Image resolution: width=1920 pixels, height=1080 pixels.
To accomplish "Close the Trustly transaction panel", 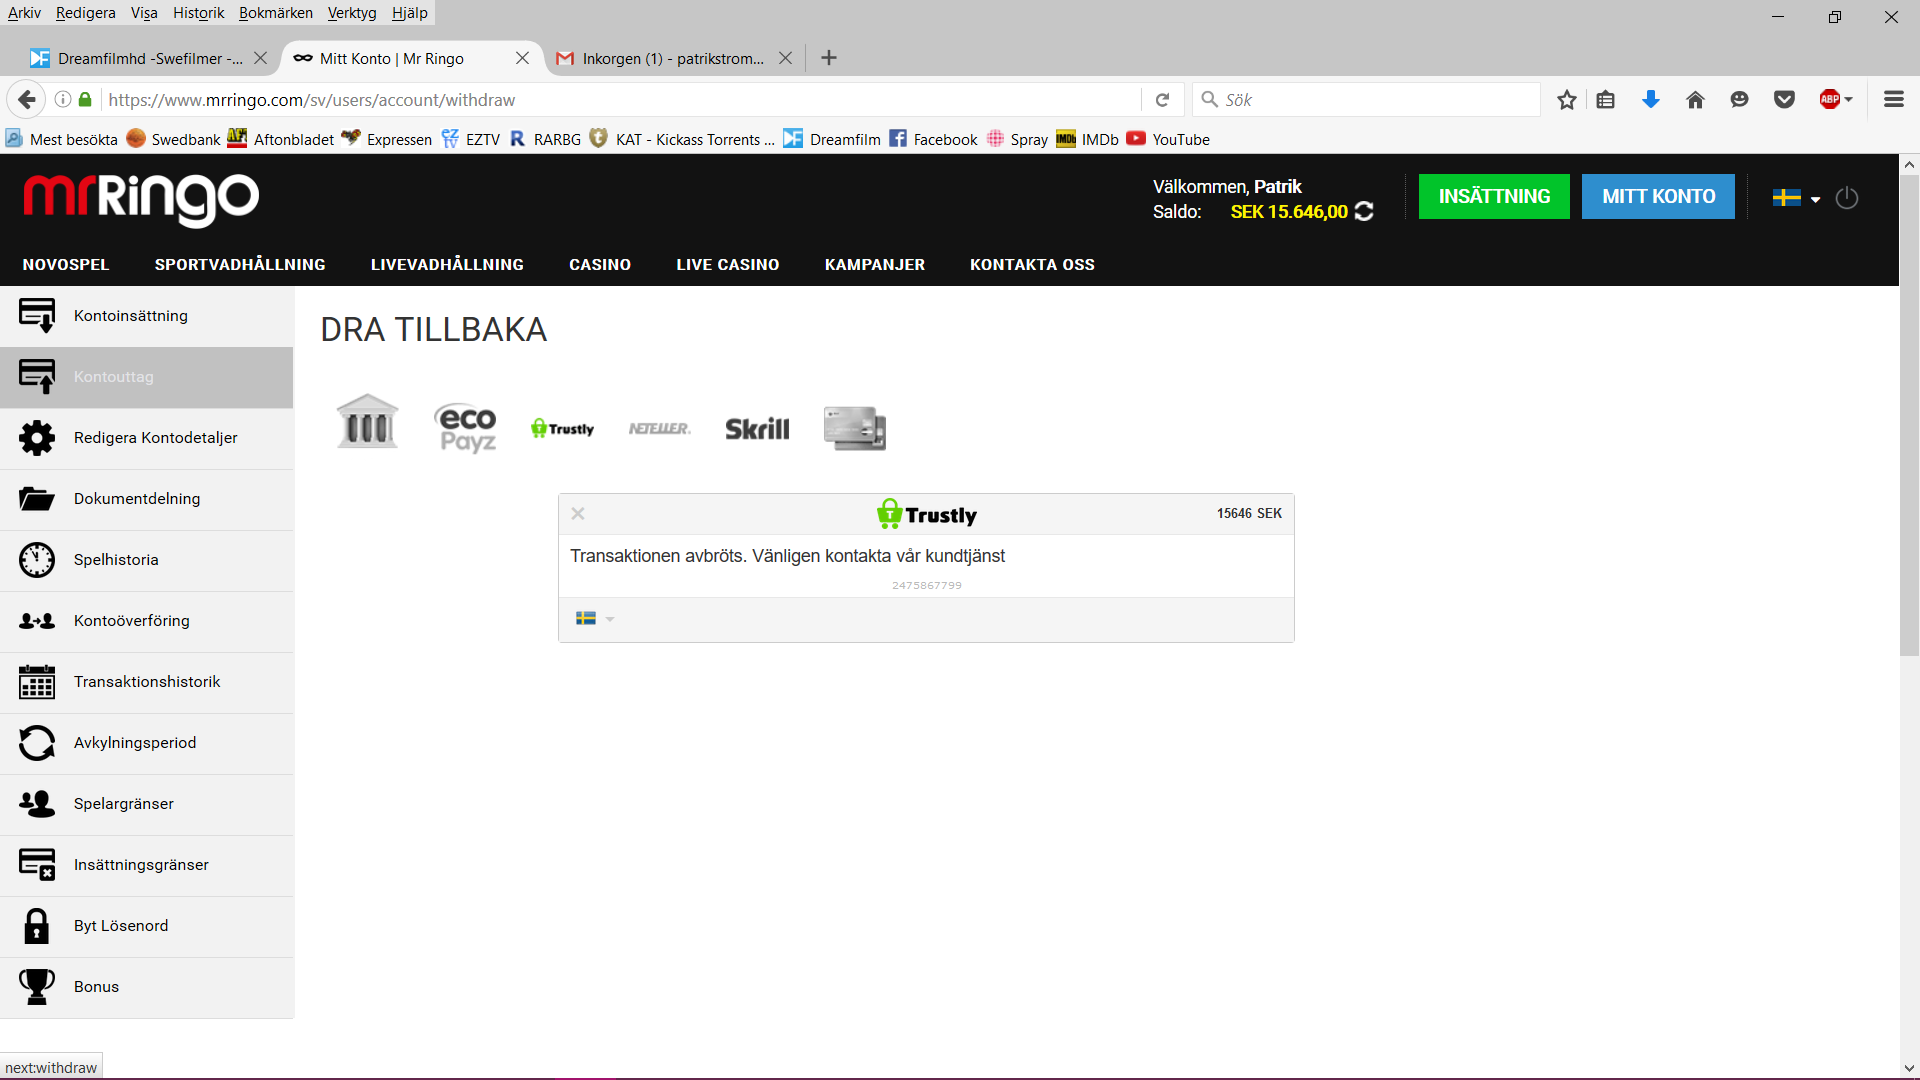I will 578,514.
